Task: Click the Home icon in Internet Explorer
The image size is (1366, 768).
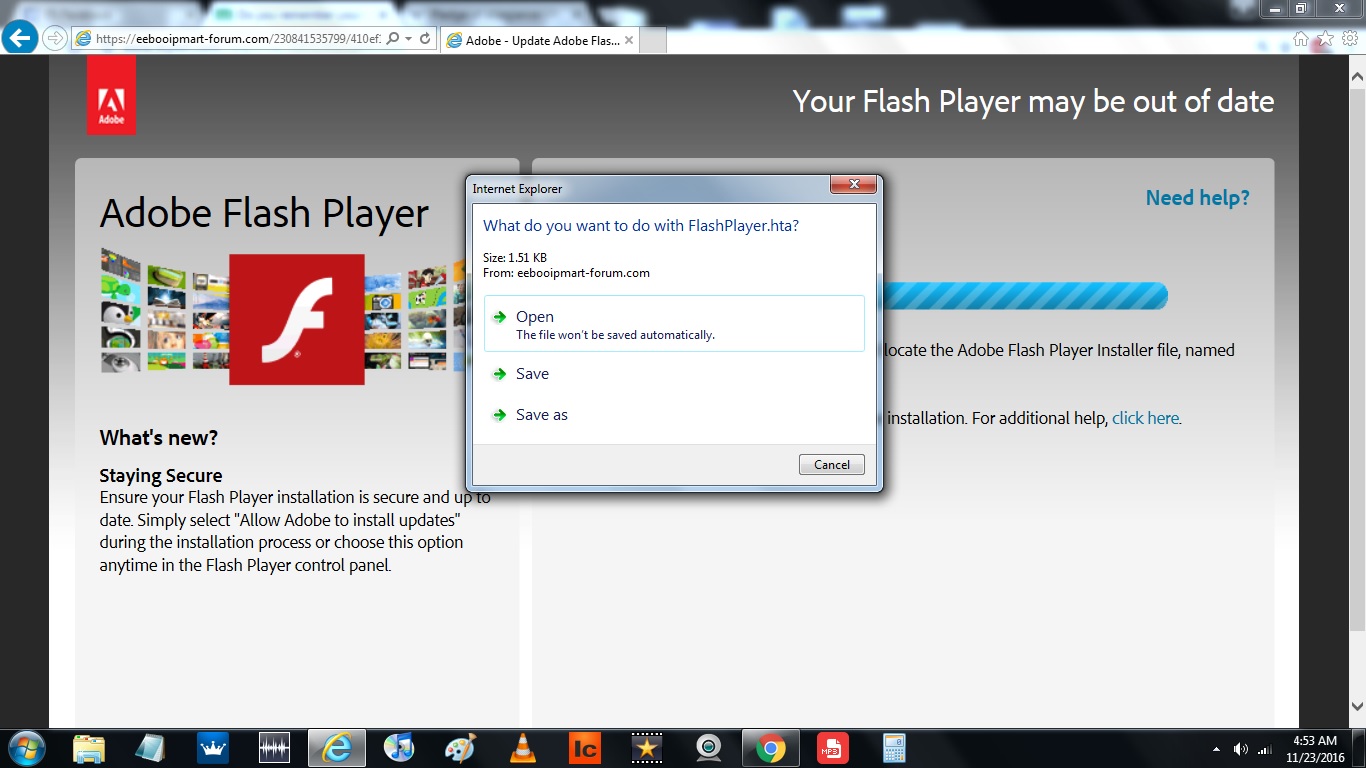Action: click(1300, 38)
